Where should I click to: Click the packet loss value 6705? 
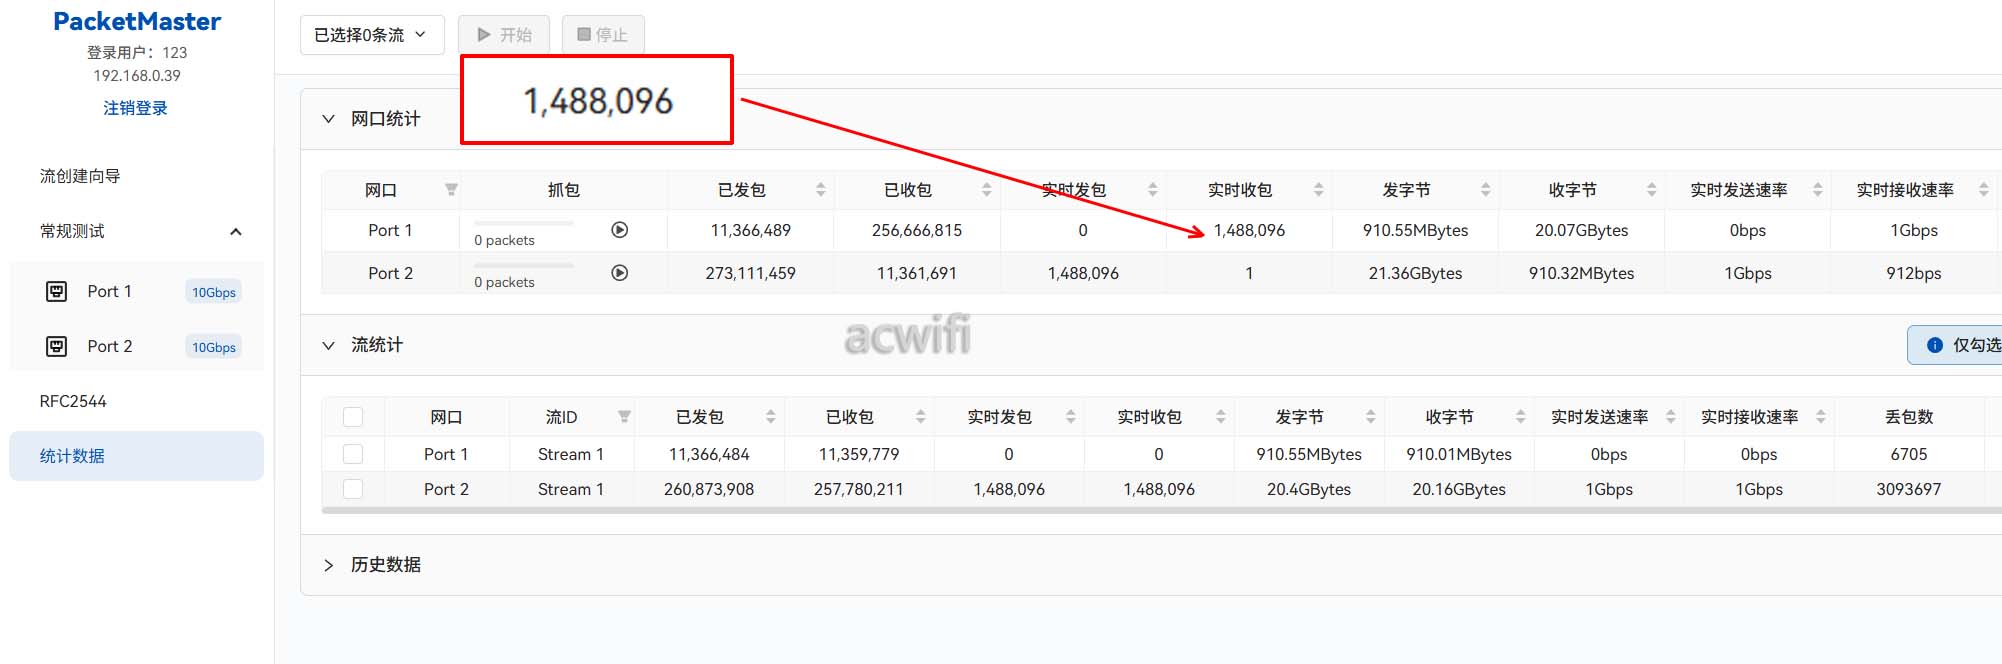tap(1909, 454)
